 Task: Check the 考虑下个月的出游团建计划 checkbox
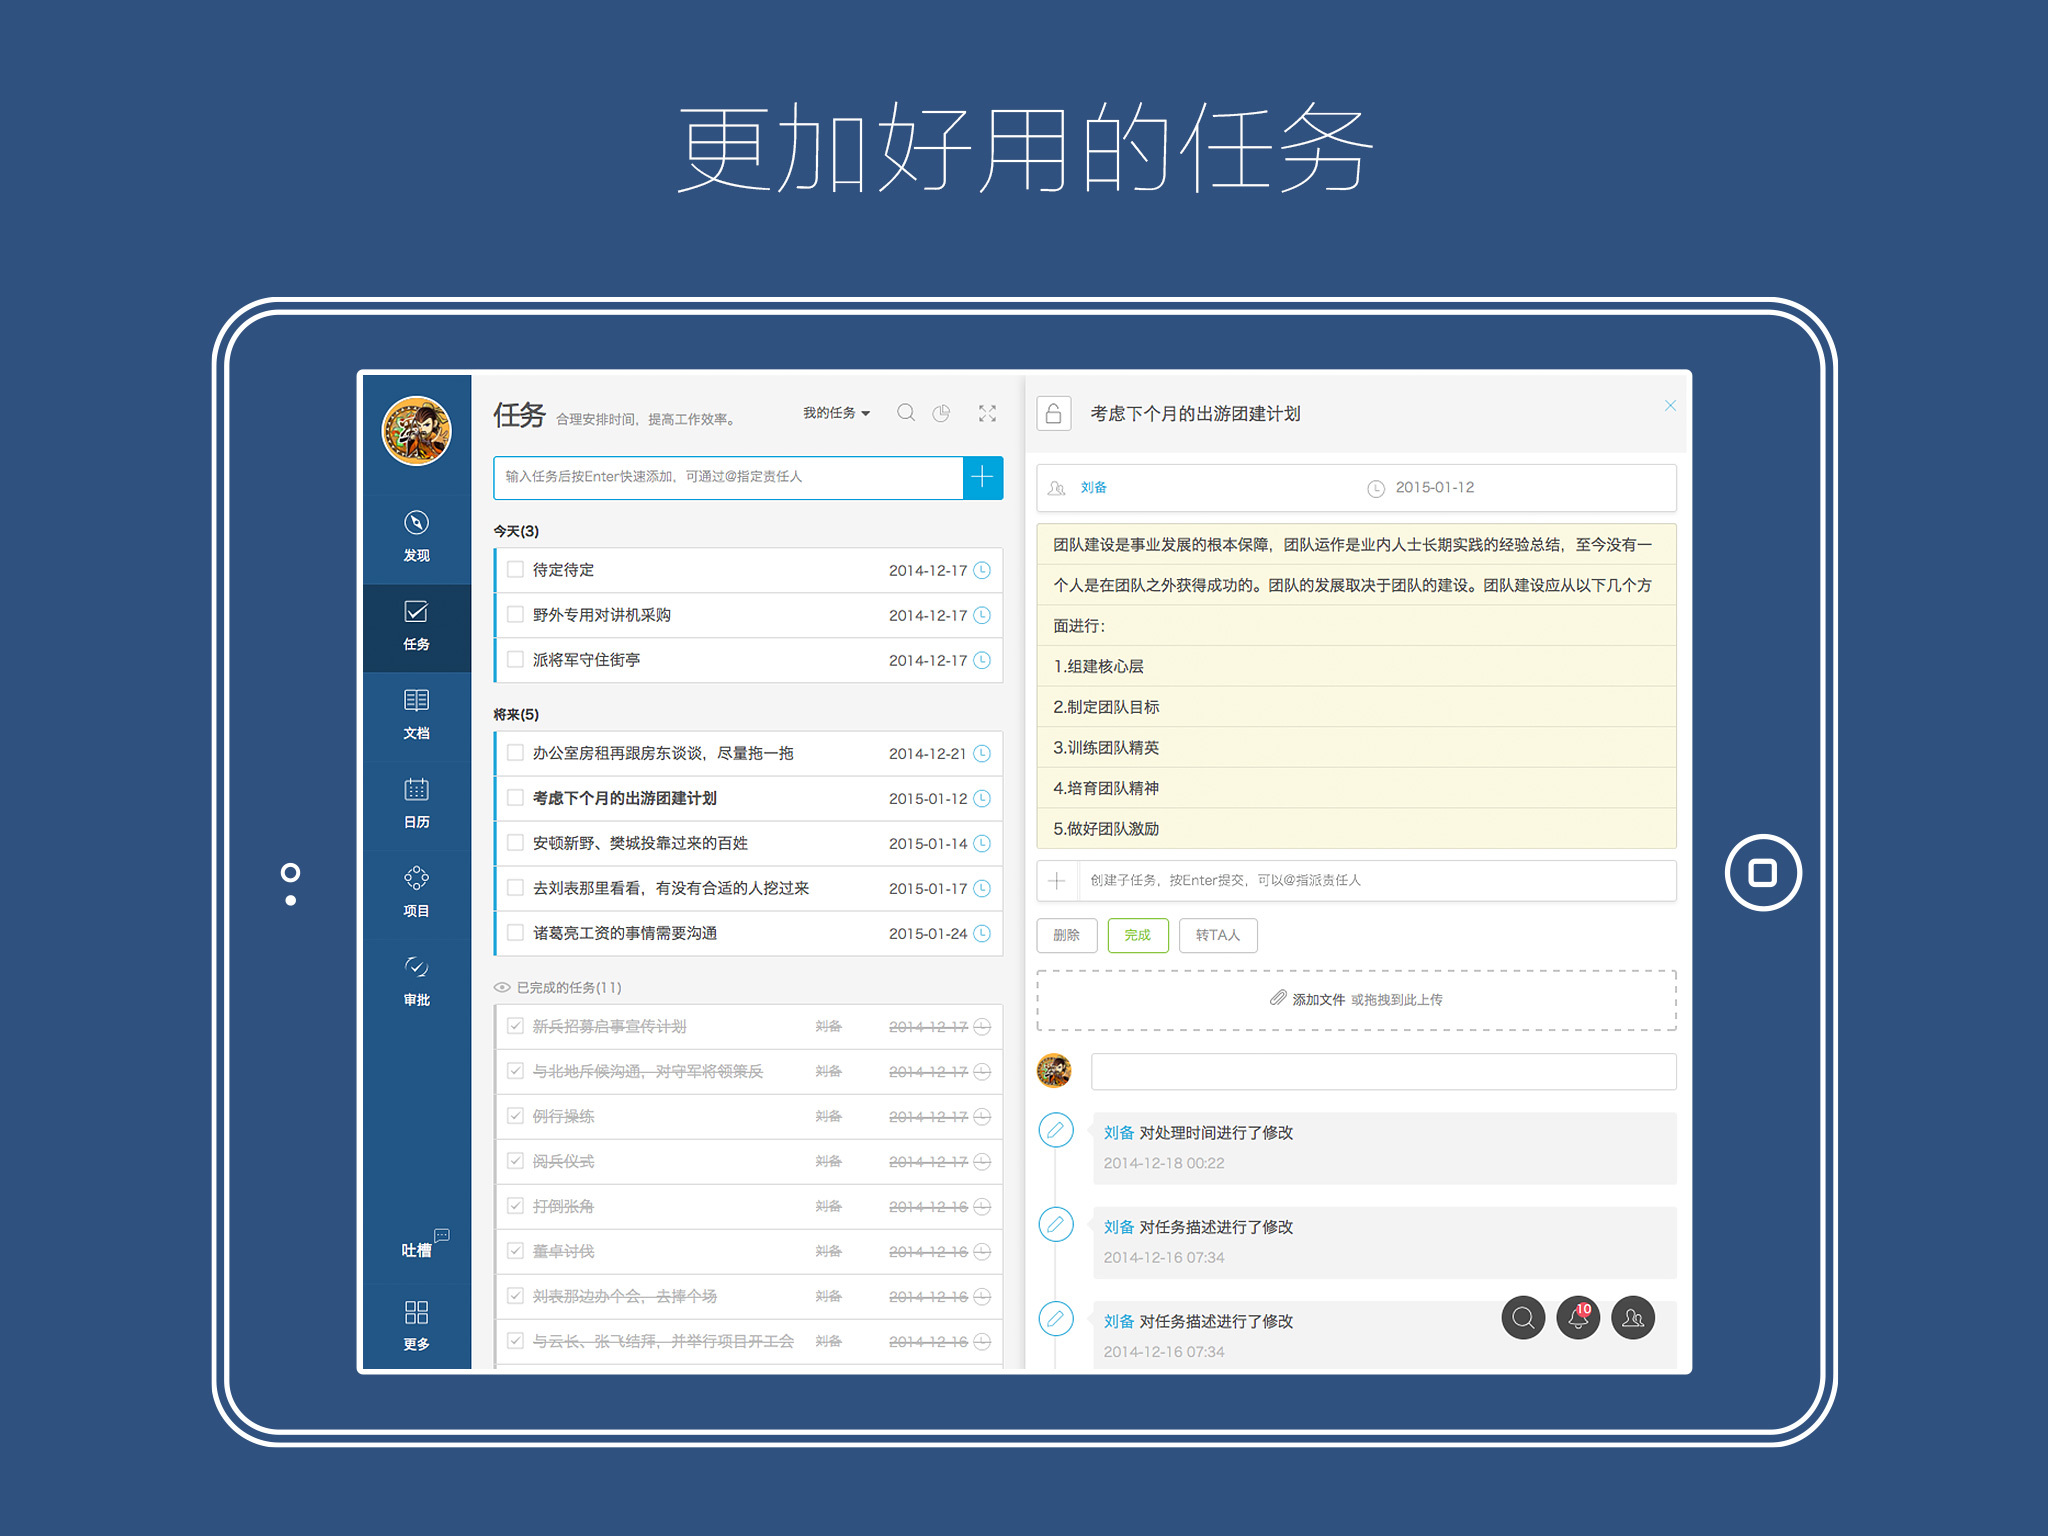pyautogui.click(x=515, y=797)
